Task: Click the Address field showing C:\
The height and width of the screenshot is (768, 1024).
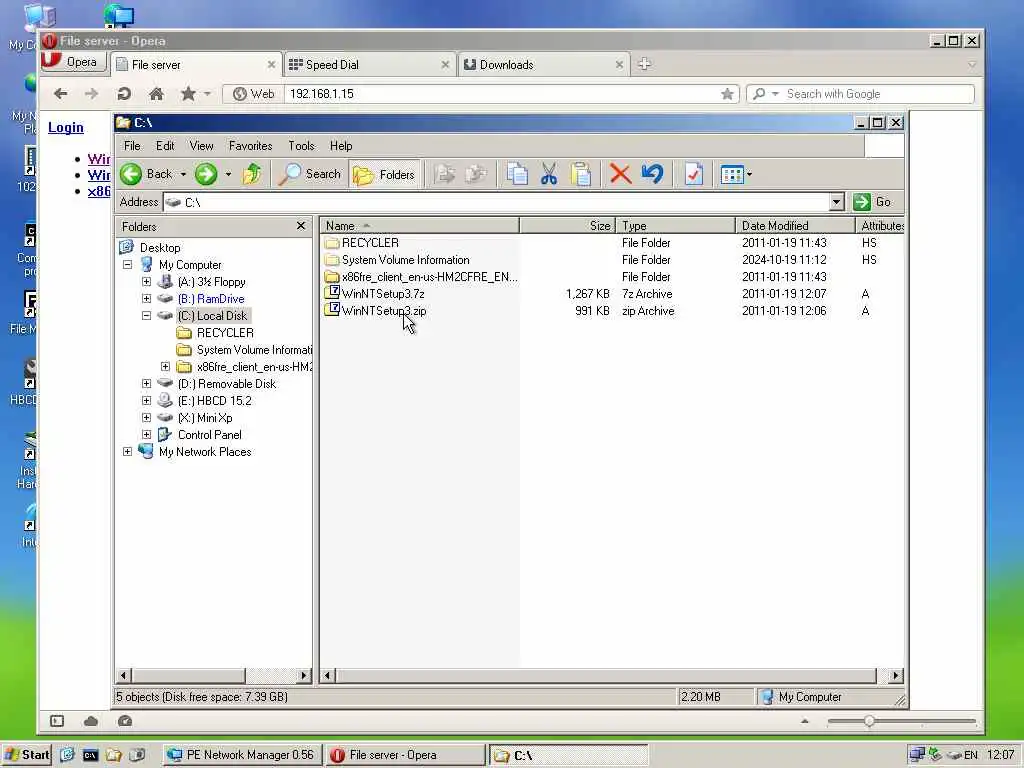Action: point(496,202)
